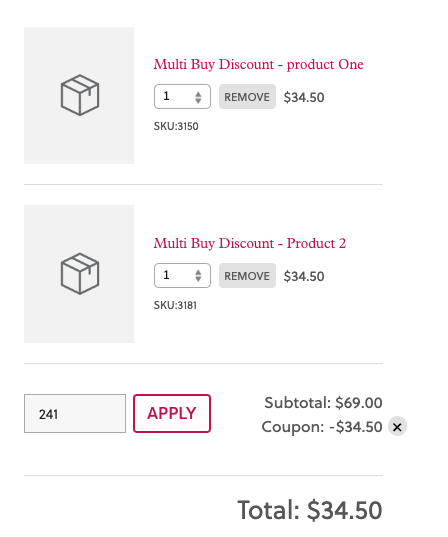Increase quantity of product One with up arrow

pos(198,94)
